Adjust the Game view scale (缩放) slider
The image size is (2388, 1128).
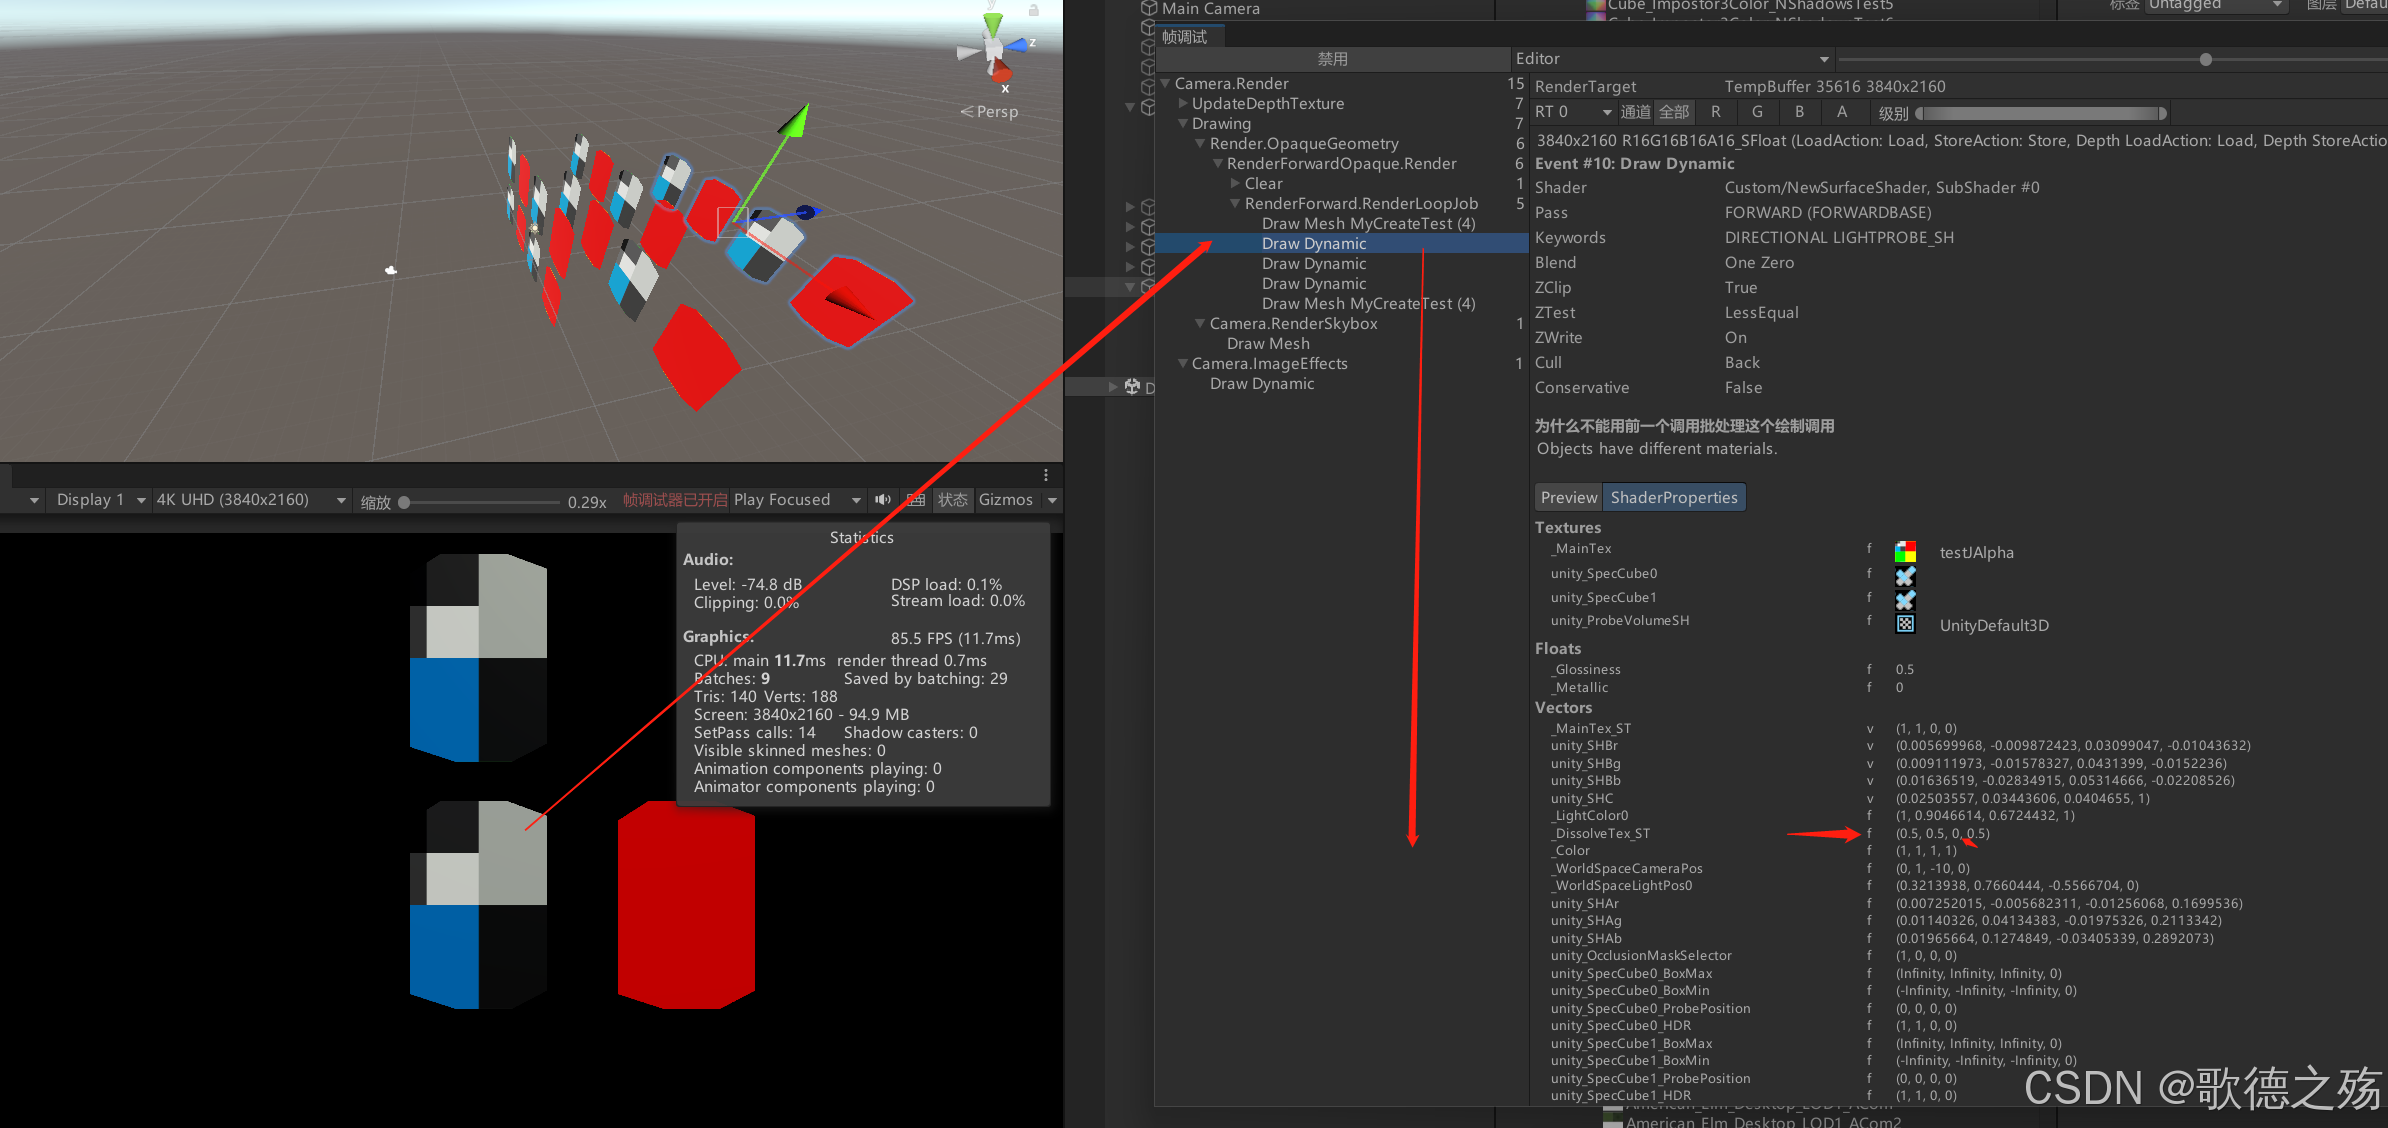pos(404,502)
